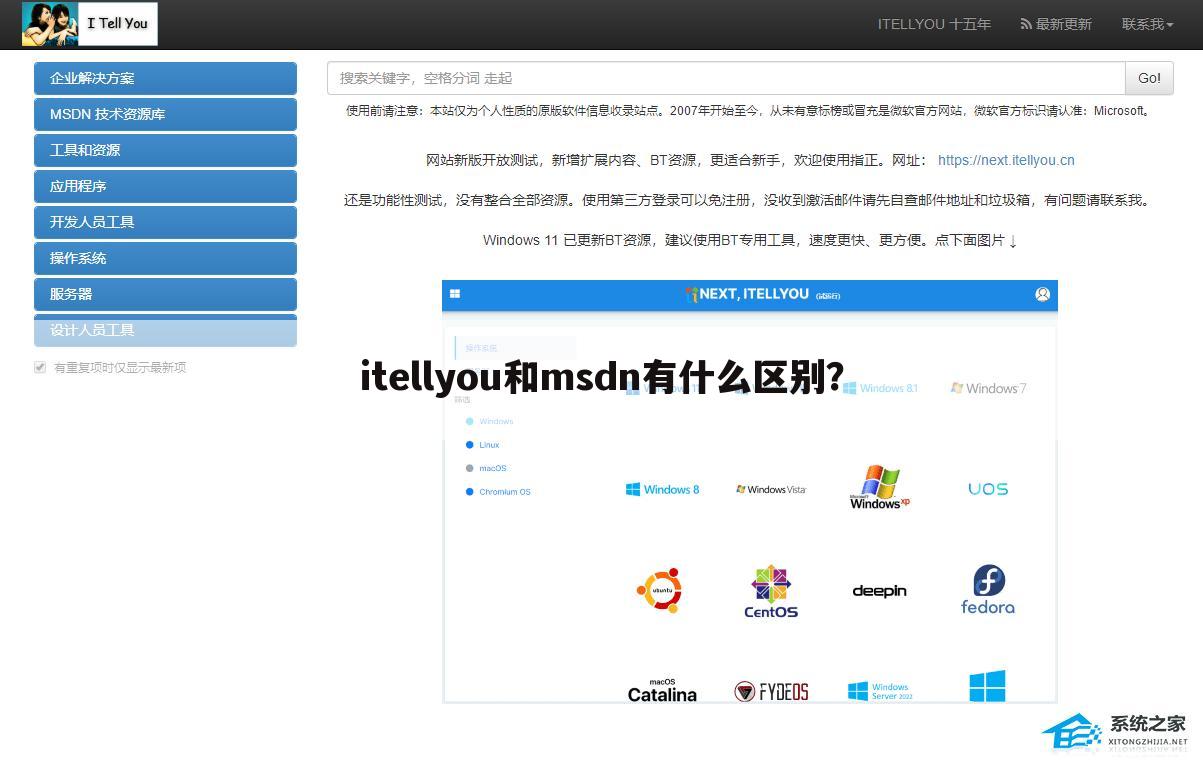Expand the 应用程序 category
1203x760 pixels.
point(165,186)
